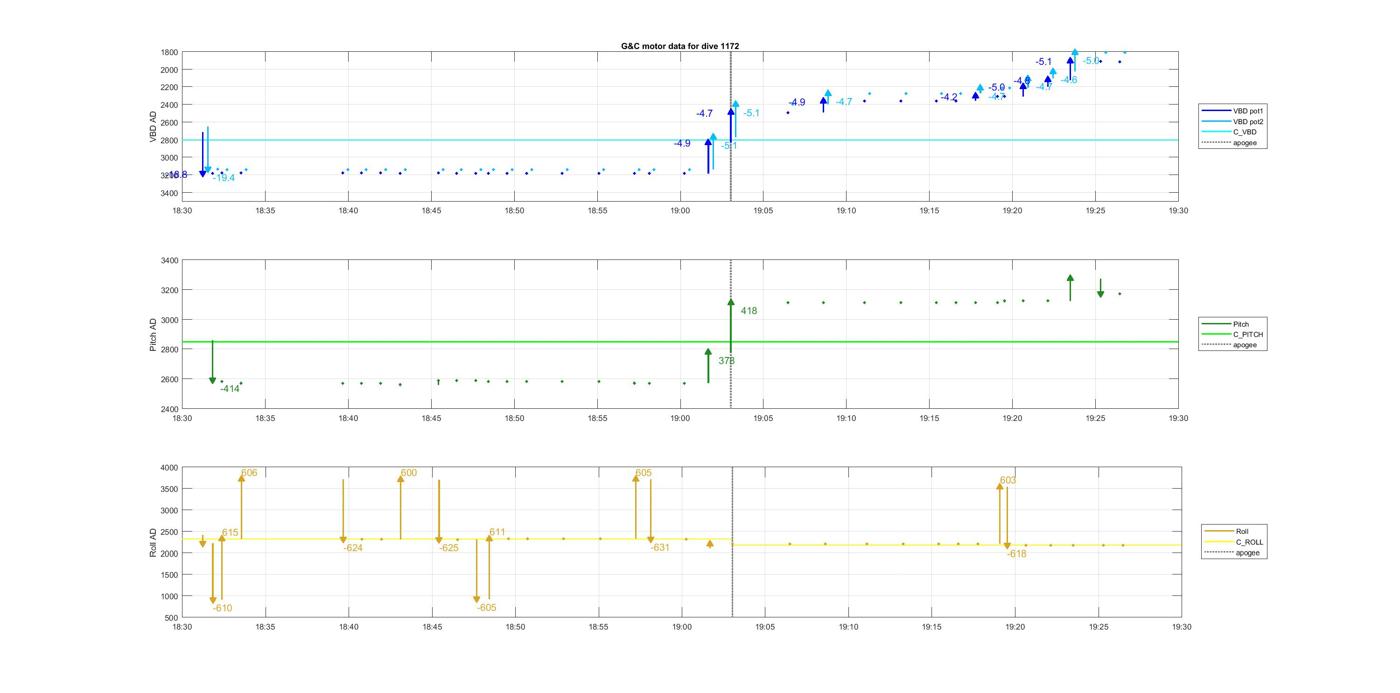1400x693 pixels.
Task: Click the 606 roll data label
Action: click(x=249, y=473)
